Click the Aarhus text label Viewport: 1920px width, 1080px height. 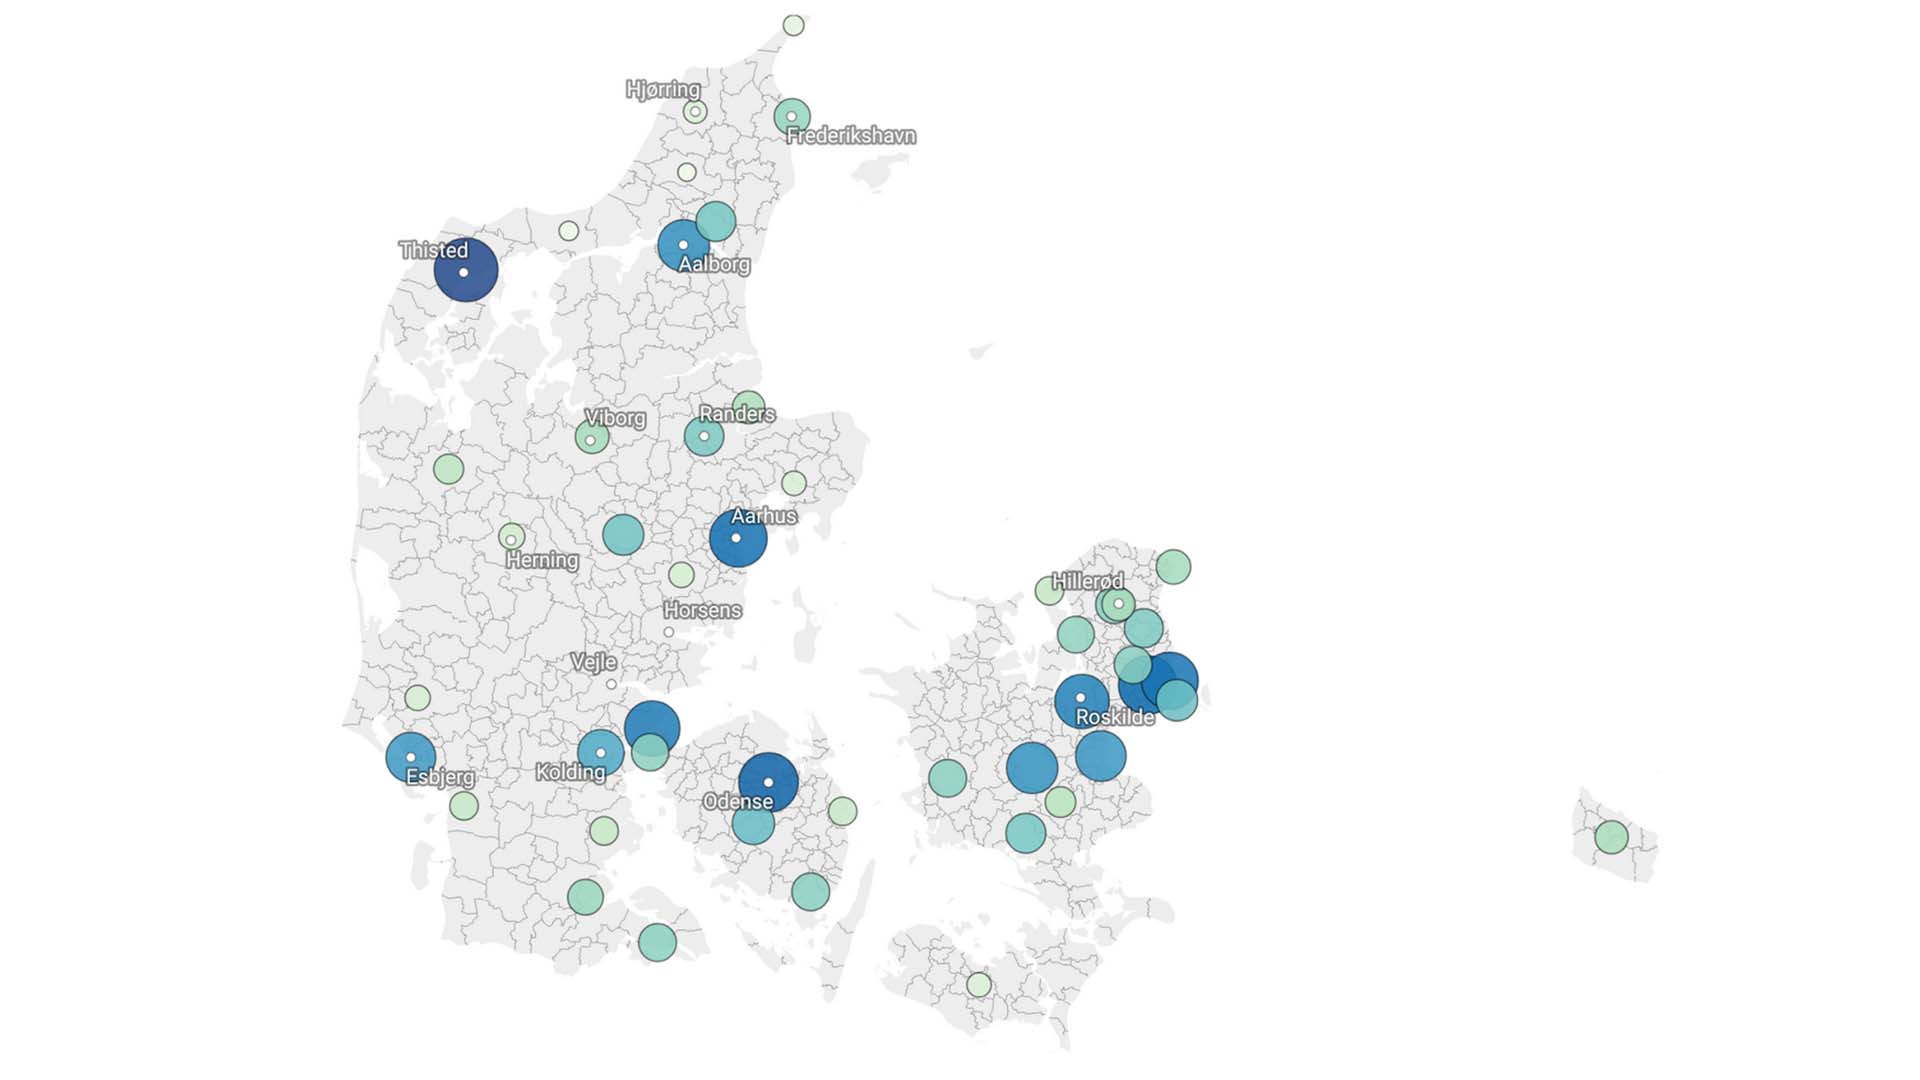[x=764, y=516]
